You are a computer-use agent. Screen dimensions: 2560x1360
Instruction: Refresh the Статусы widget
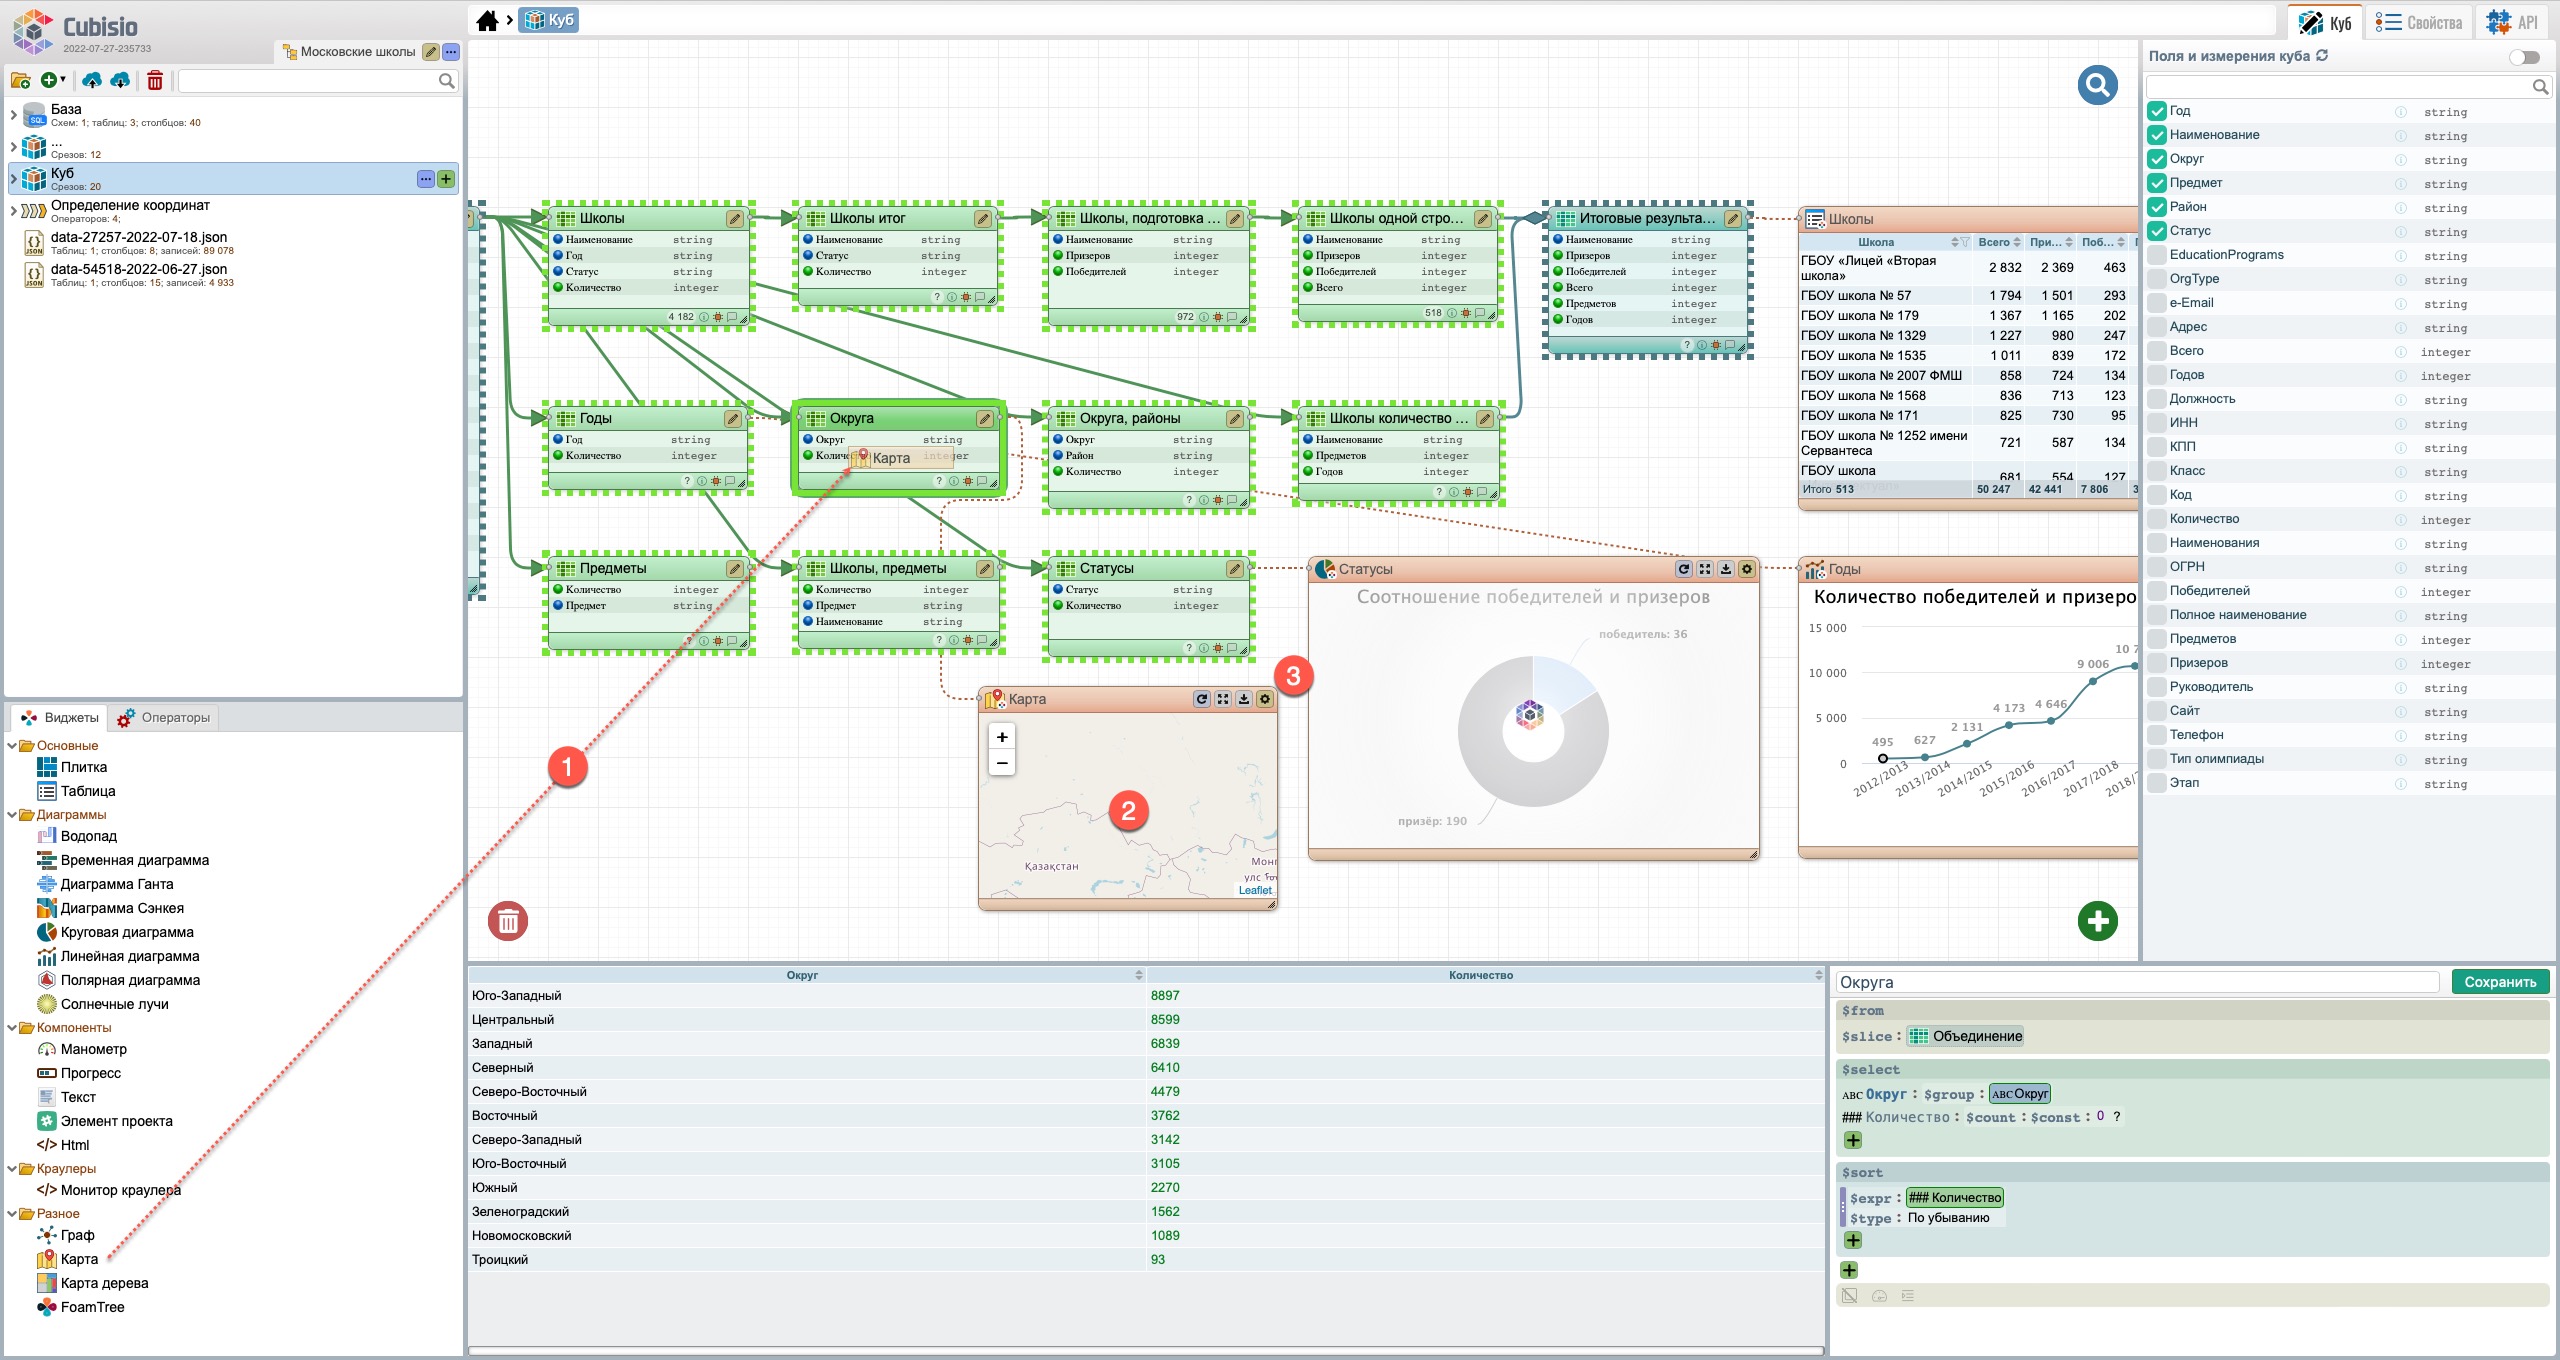(1684, 569)
